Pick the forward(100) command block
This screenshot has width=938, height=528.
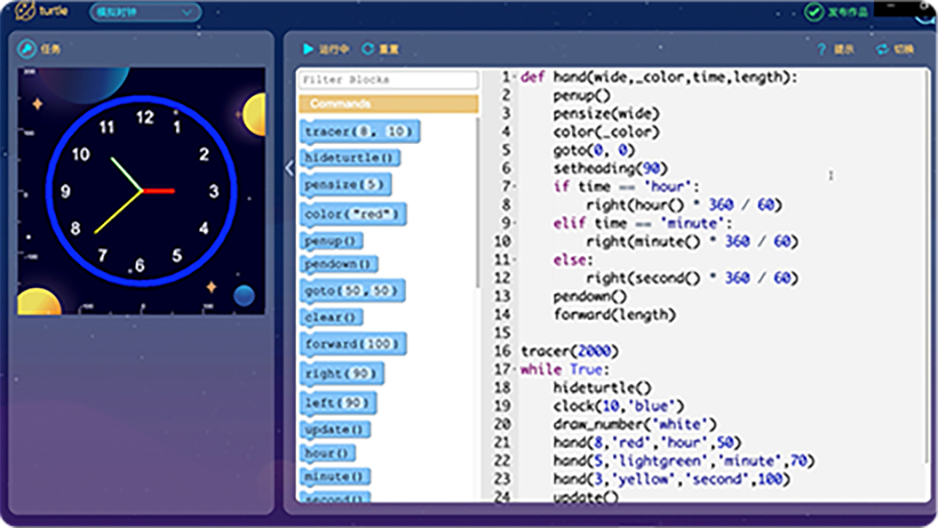pos(353,344)
